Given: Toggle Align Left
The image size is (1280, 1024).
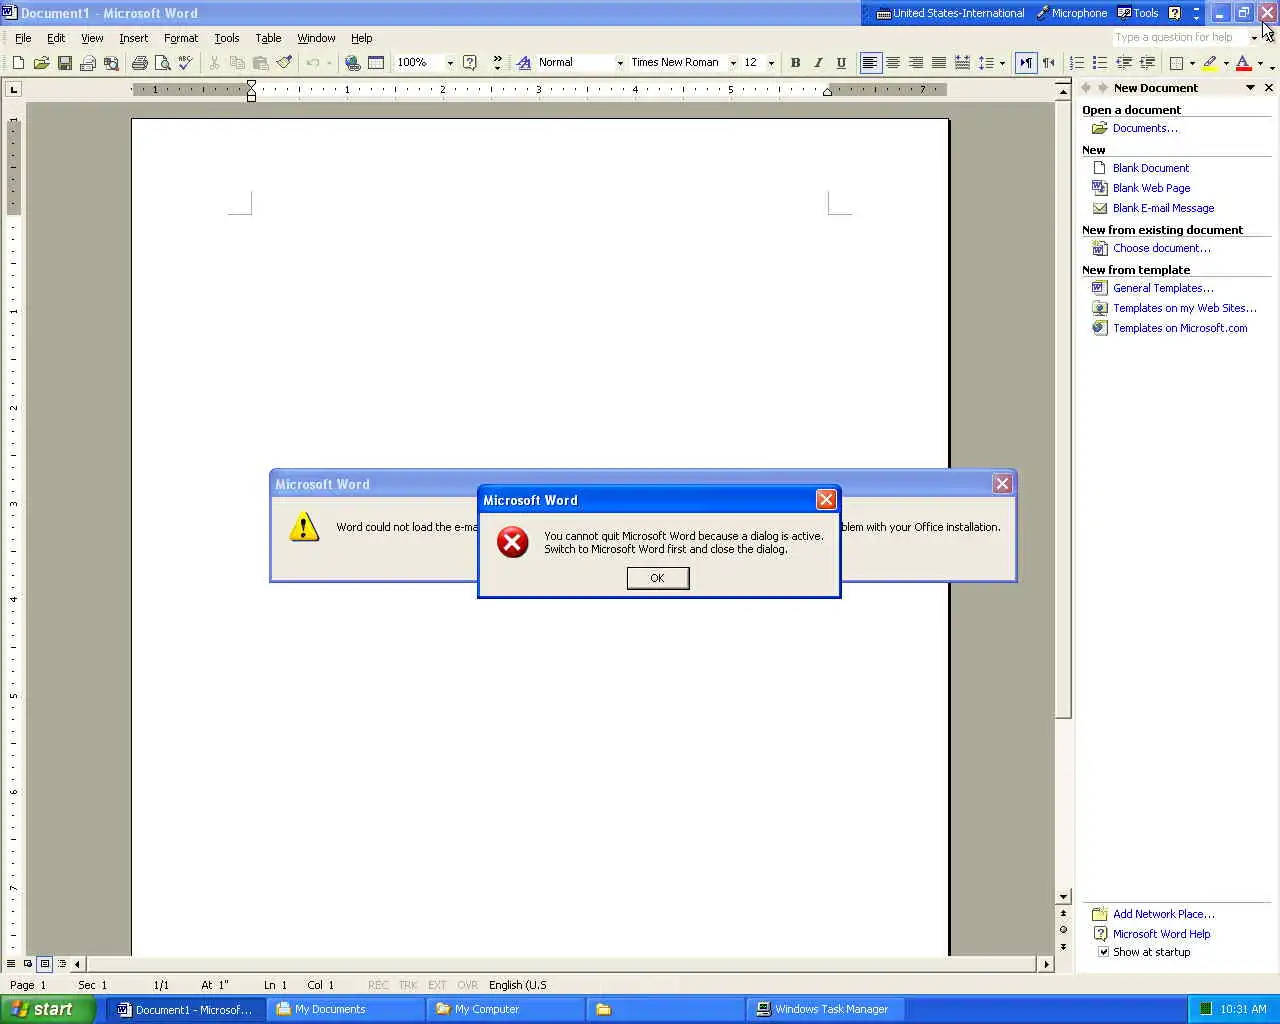Looking at the screenshot, I should point(870,63).
